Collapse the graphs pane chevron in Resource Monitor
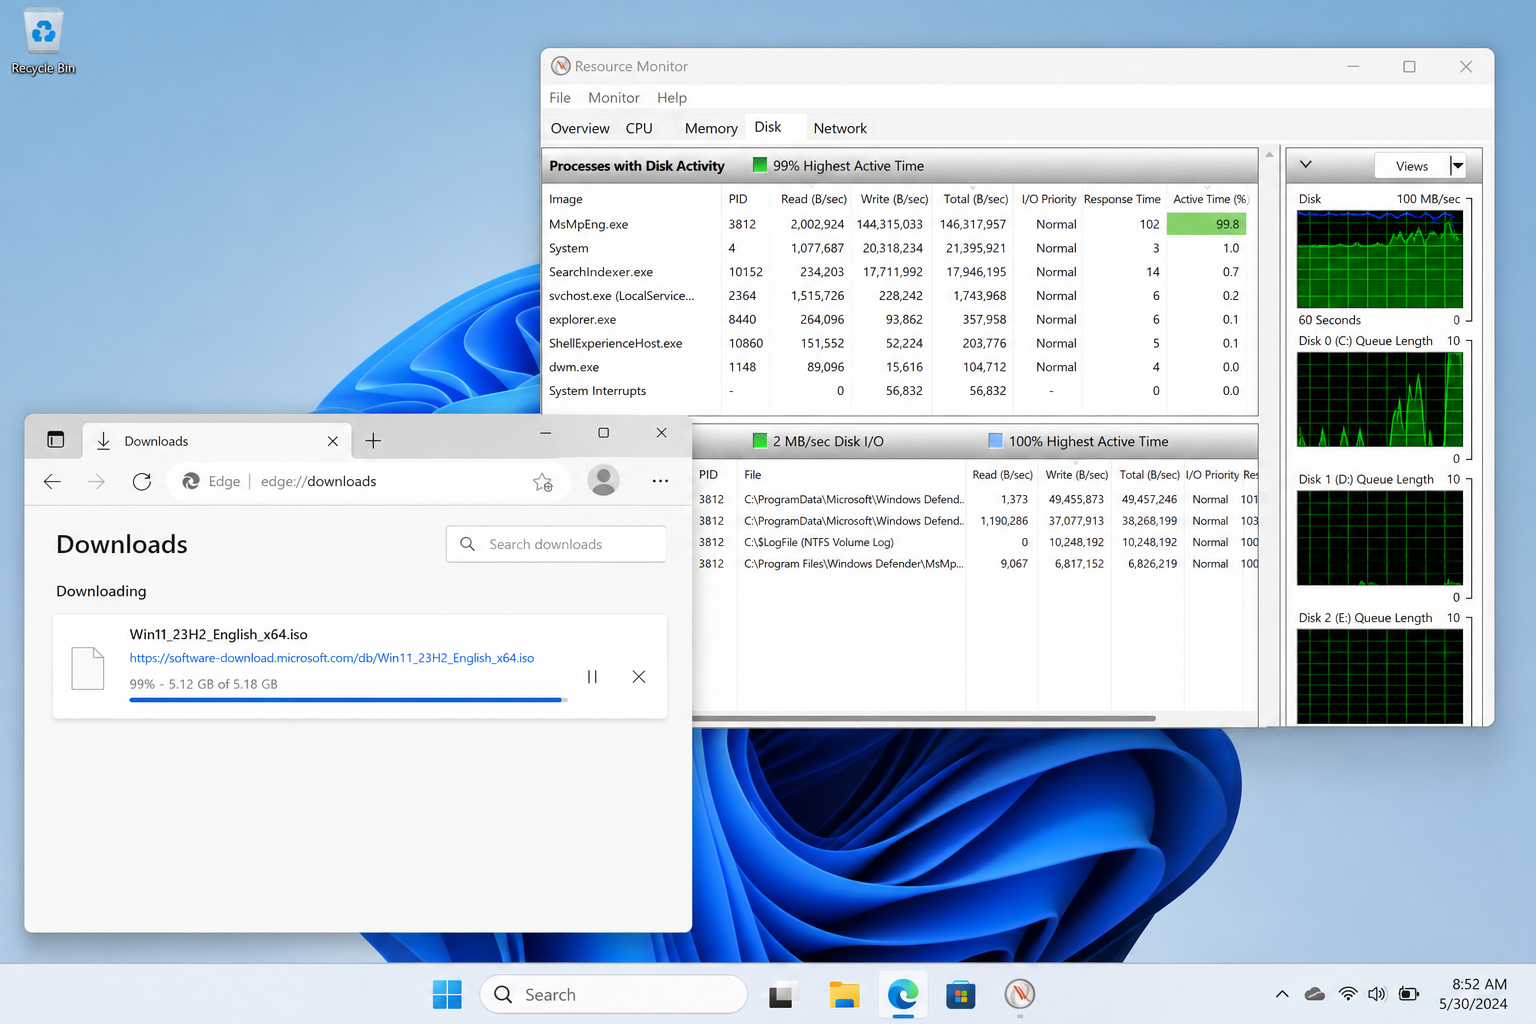The image size is (1536, 1024). [x=1305, y=165]
